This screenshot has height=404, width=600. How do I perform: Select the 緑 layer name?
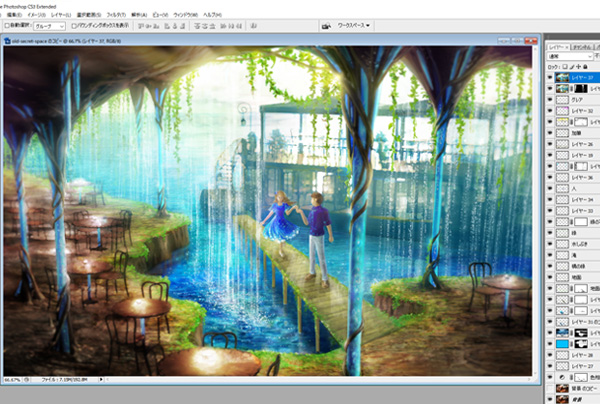pyautogui.click(x=574, y=233)
